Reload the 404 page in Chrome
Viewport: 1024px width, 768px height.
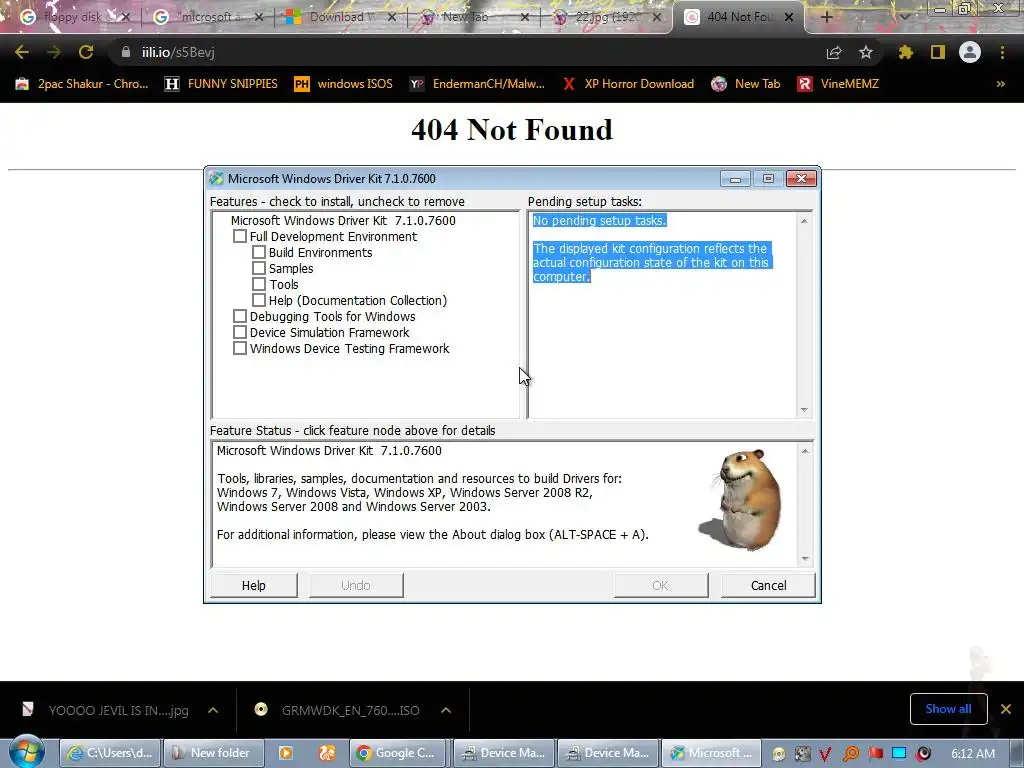point(86,52)
